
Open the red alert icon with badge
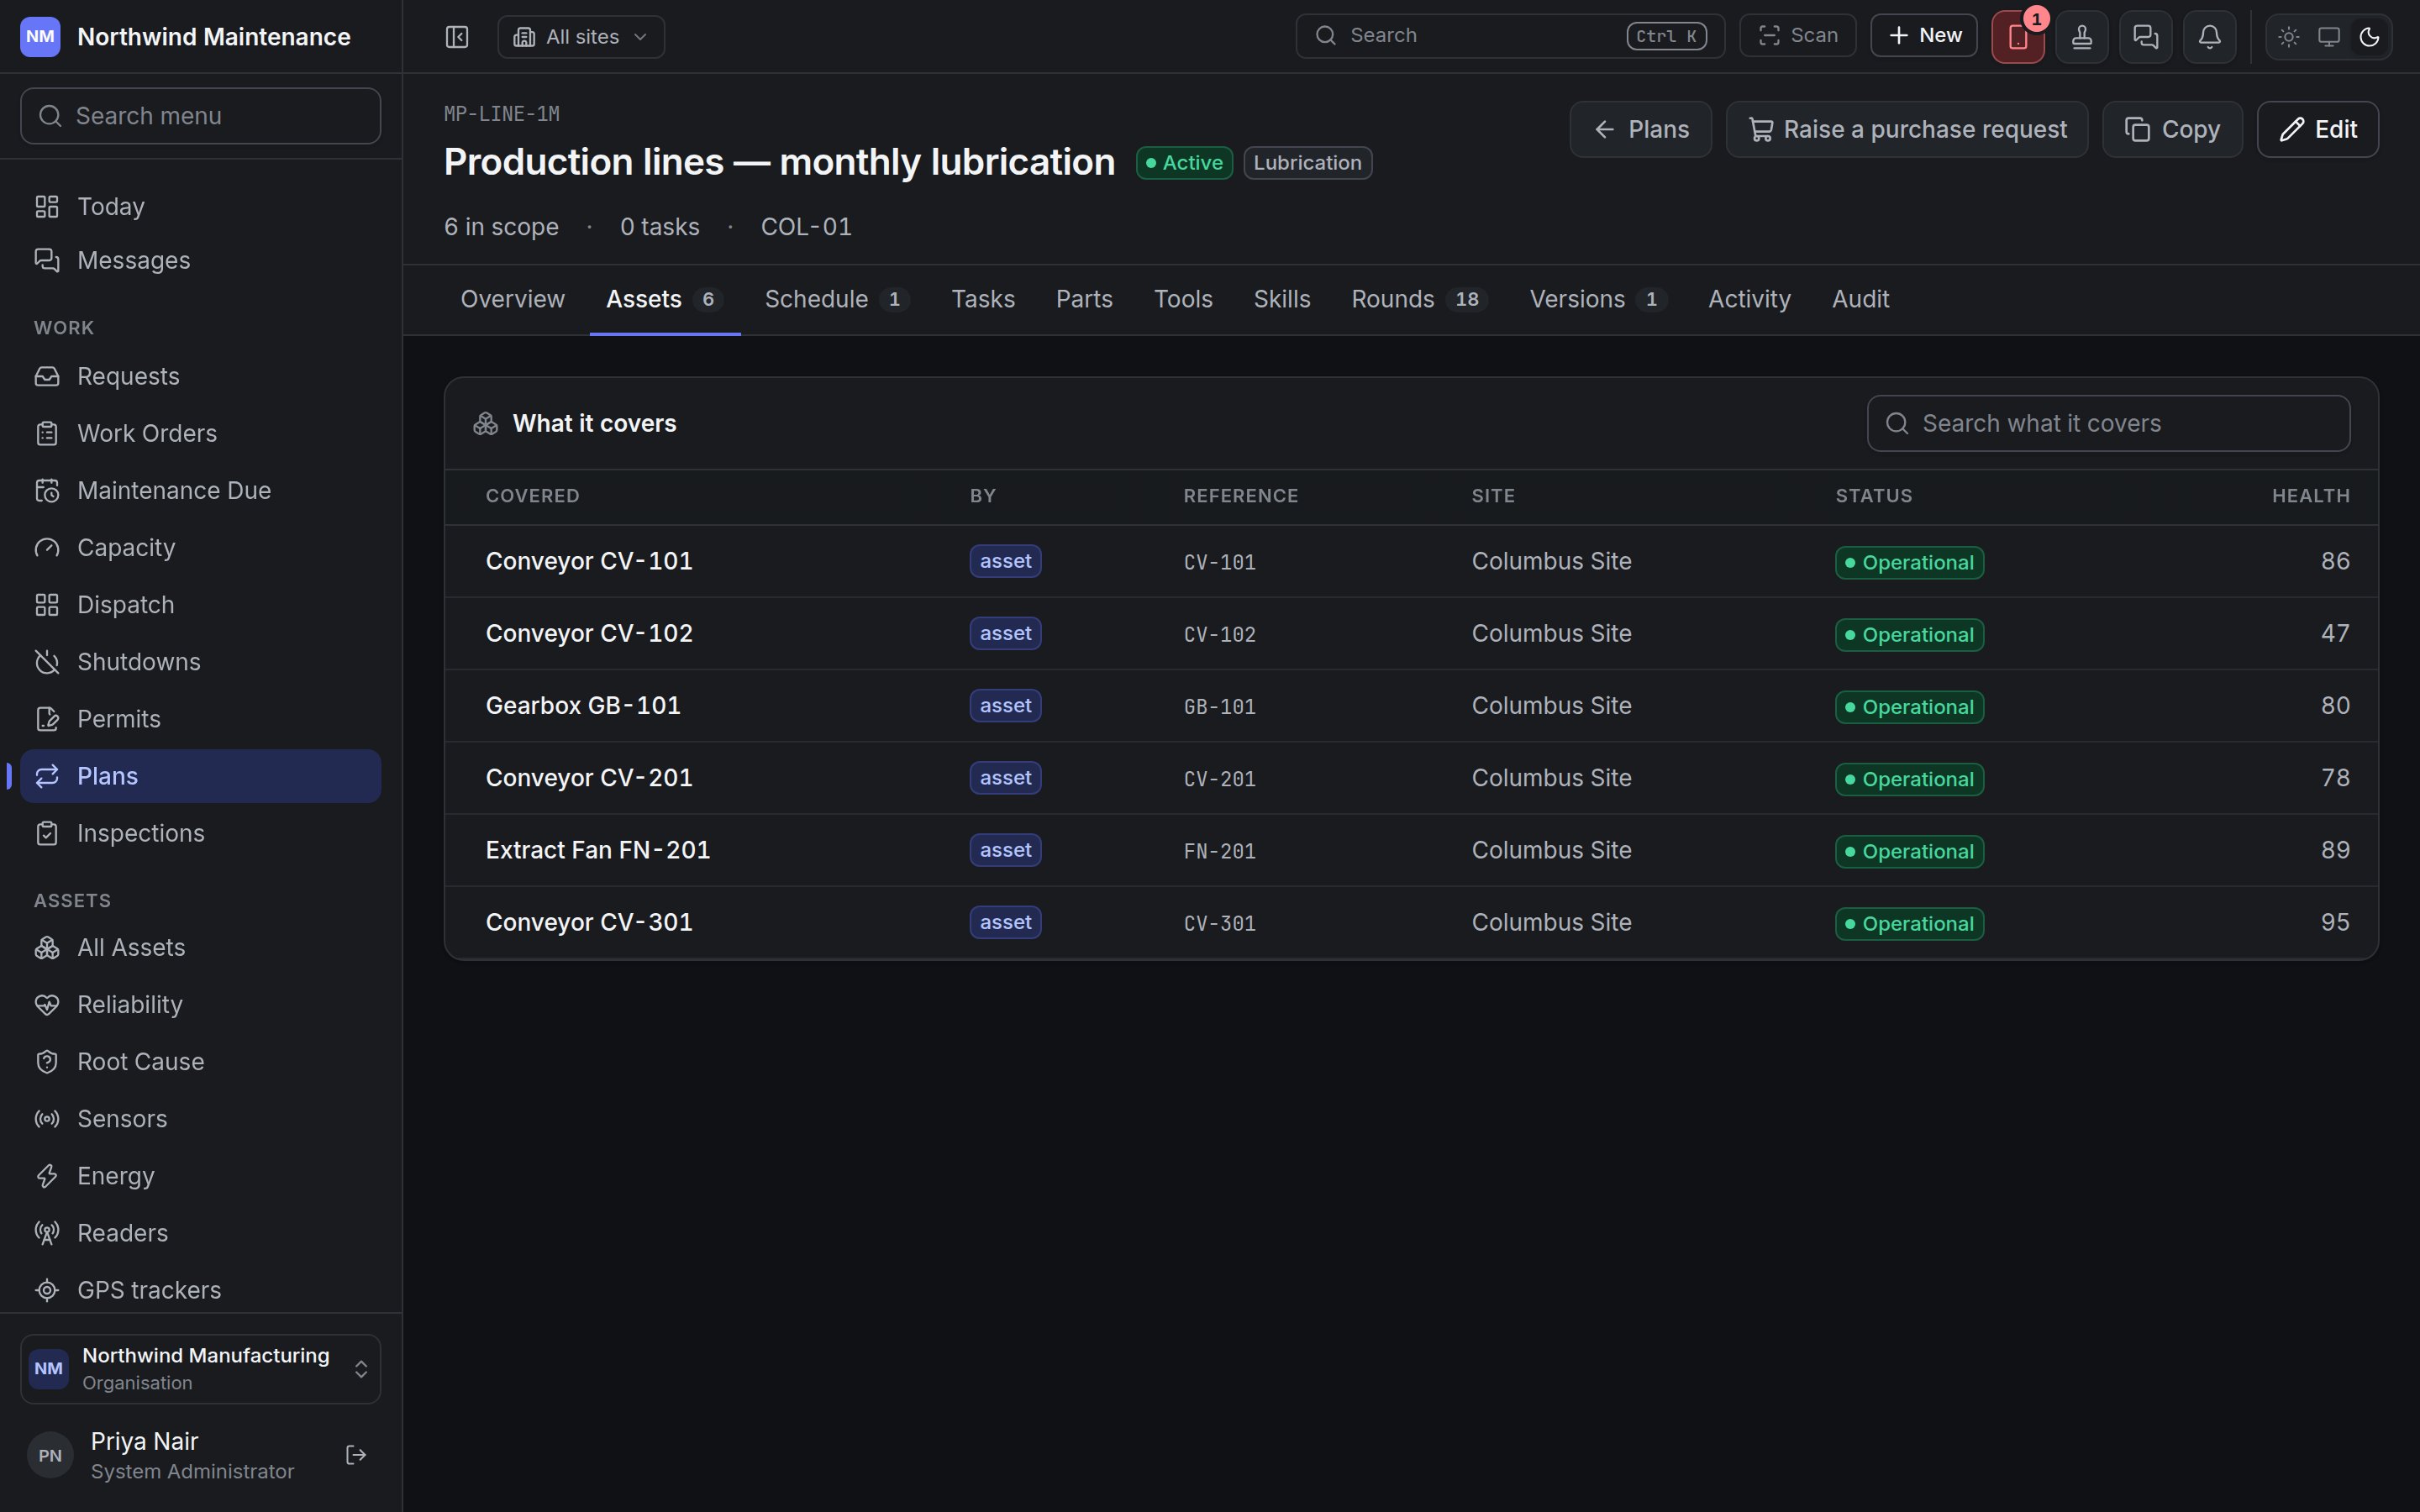(x=2017, y=37)
